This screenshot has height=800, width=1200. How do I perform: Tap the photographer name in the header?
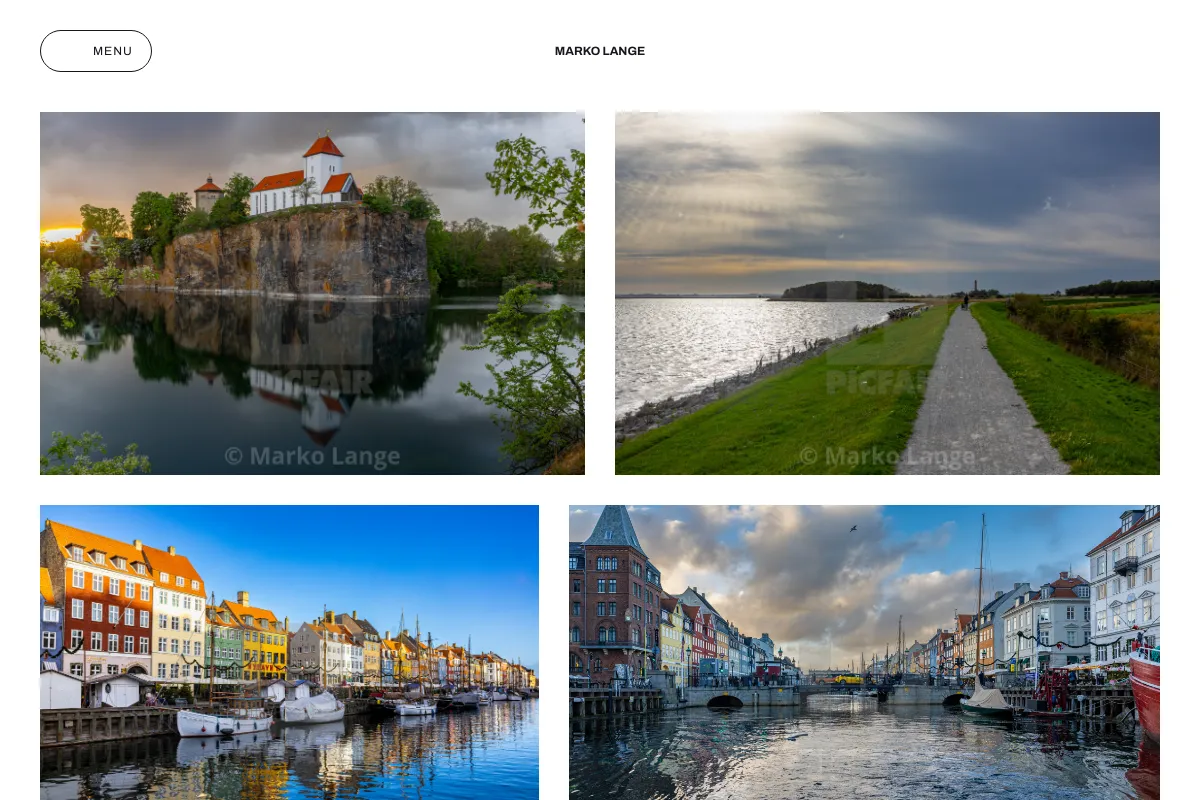[x=600, y=51]
